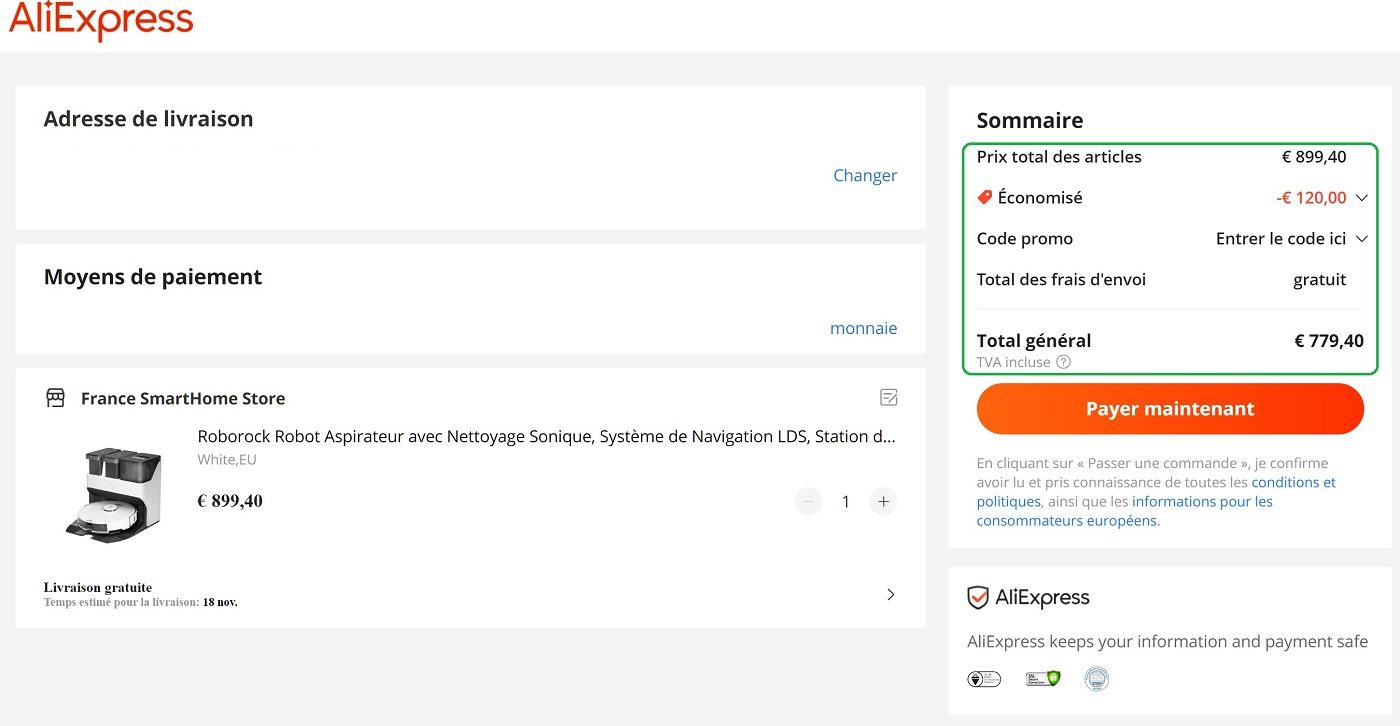Viewport: 1400px width, 726px height.
Task: Open the note icon for the store order
Action: [x=888, y=398]
